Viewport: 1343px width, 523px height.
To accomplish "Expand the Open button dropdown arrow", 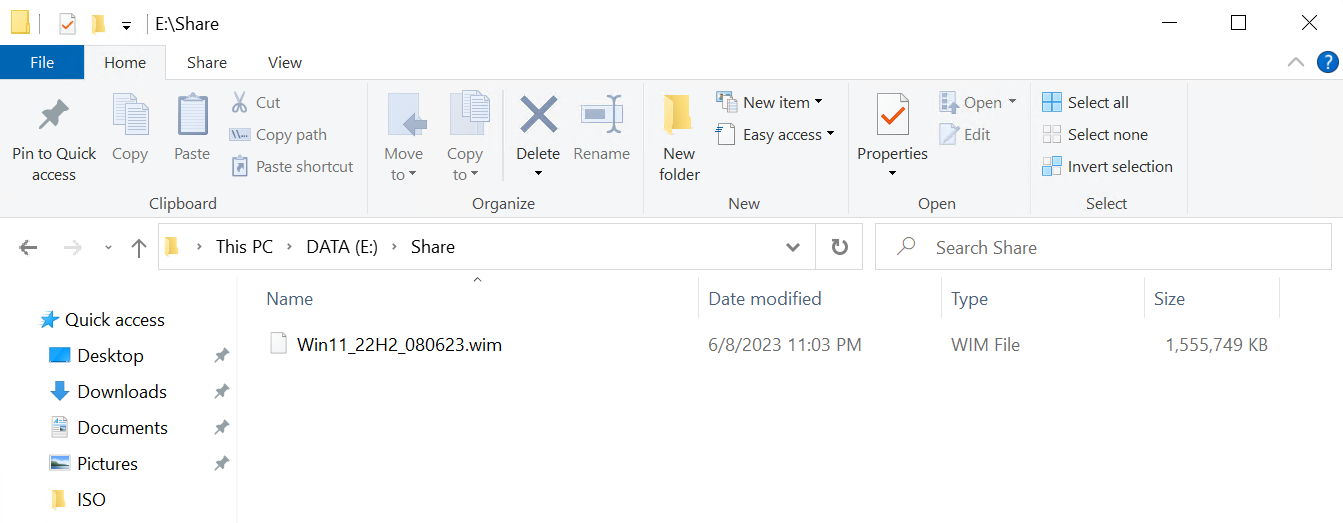I will [1012, 102].
